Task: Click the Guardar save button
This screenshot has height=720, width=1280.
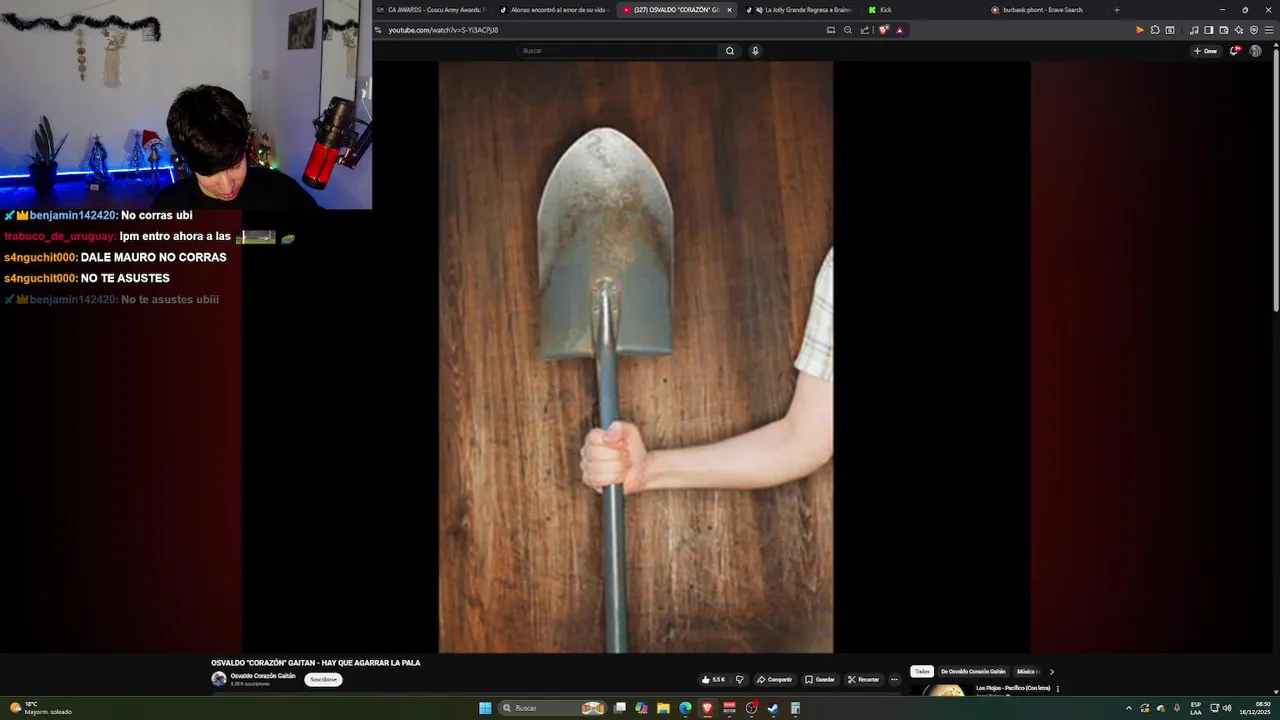Action: point(819,679)
